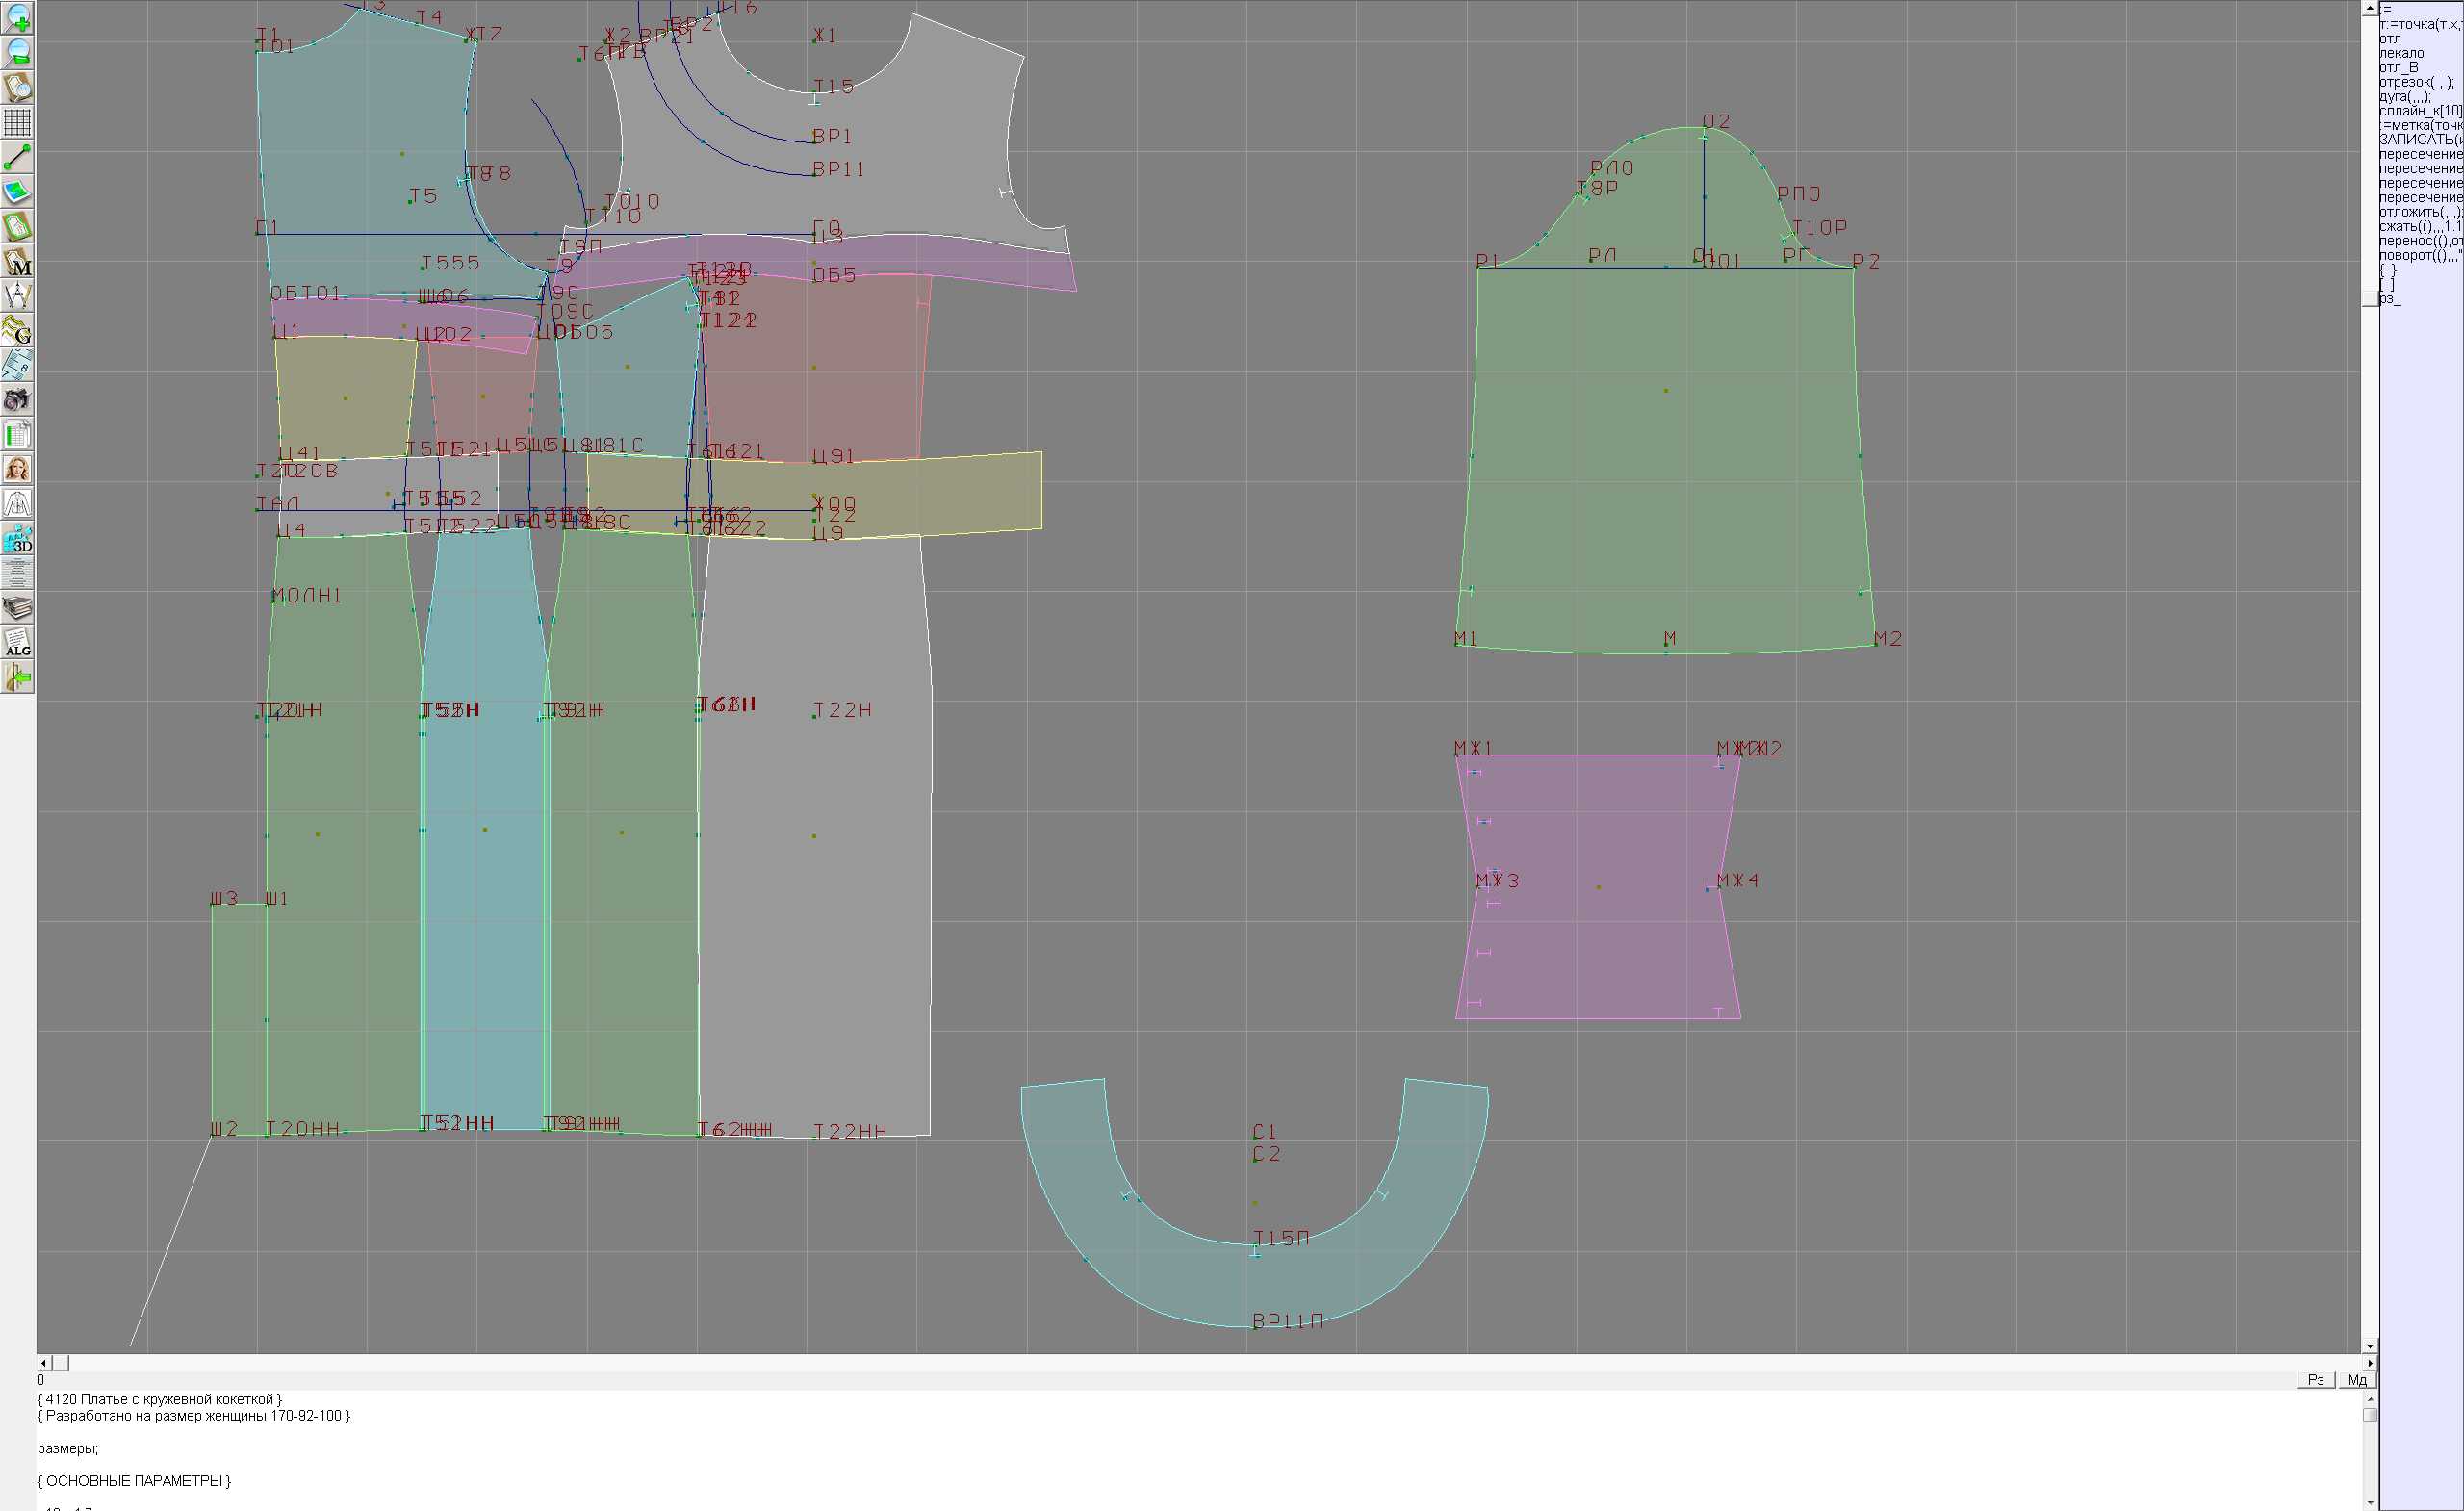Click the camera snapshot icon
Viewport: 2464px width, 1511px height.
click(17, 400)
